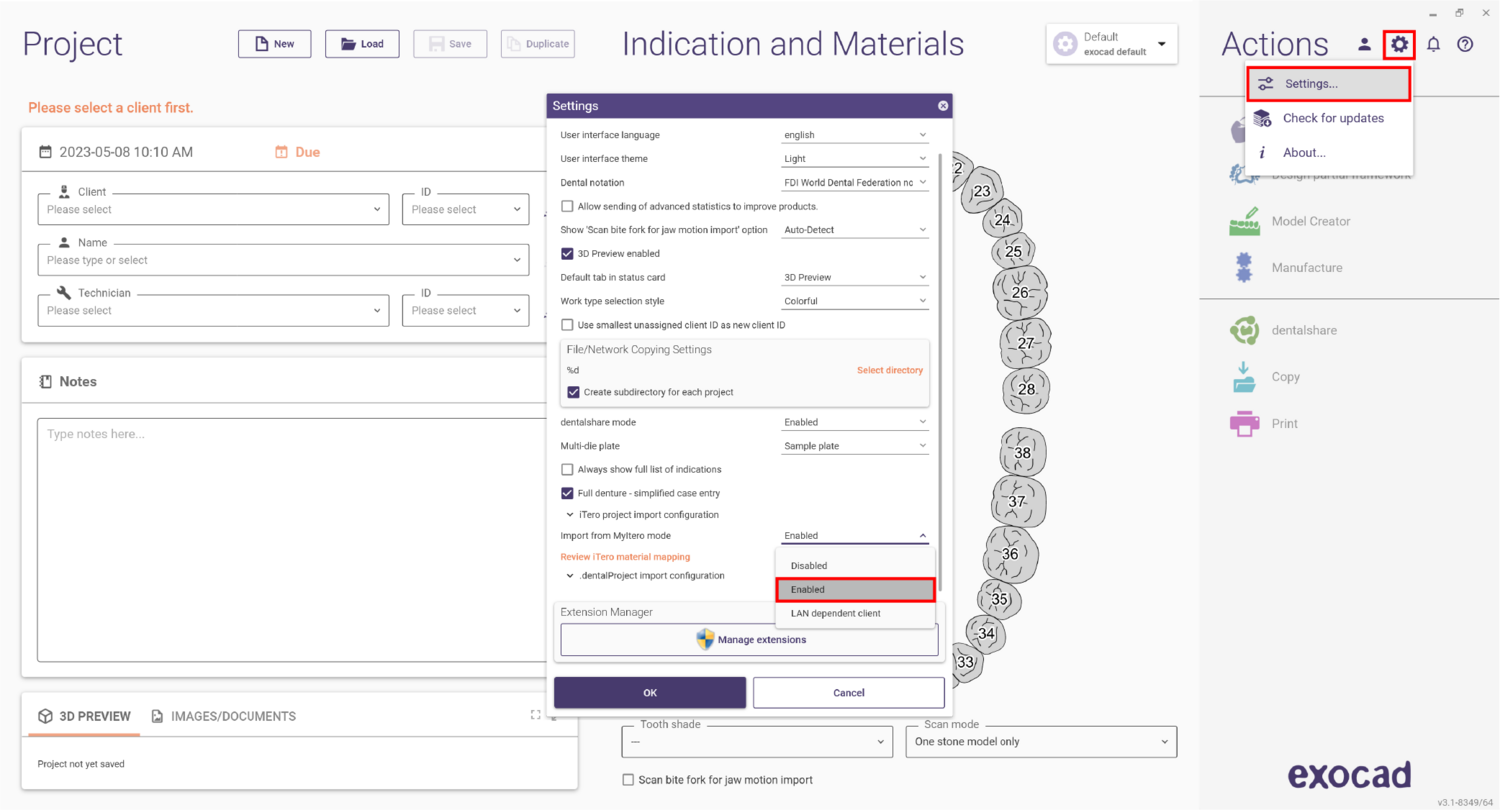Viewport: 1500px width, 810px height.
Task: Switch to the 3D PREVIEW tab
Action: [x=84, y=716]
